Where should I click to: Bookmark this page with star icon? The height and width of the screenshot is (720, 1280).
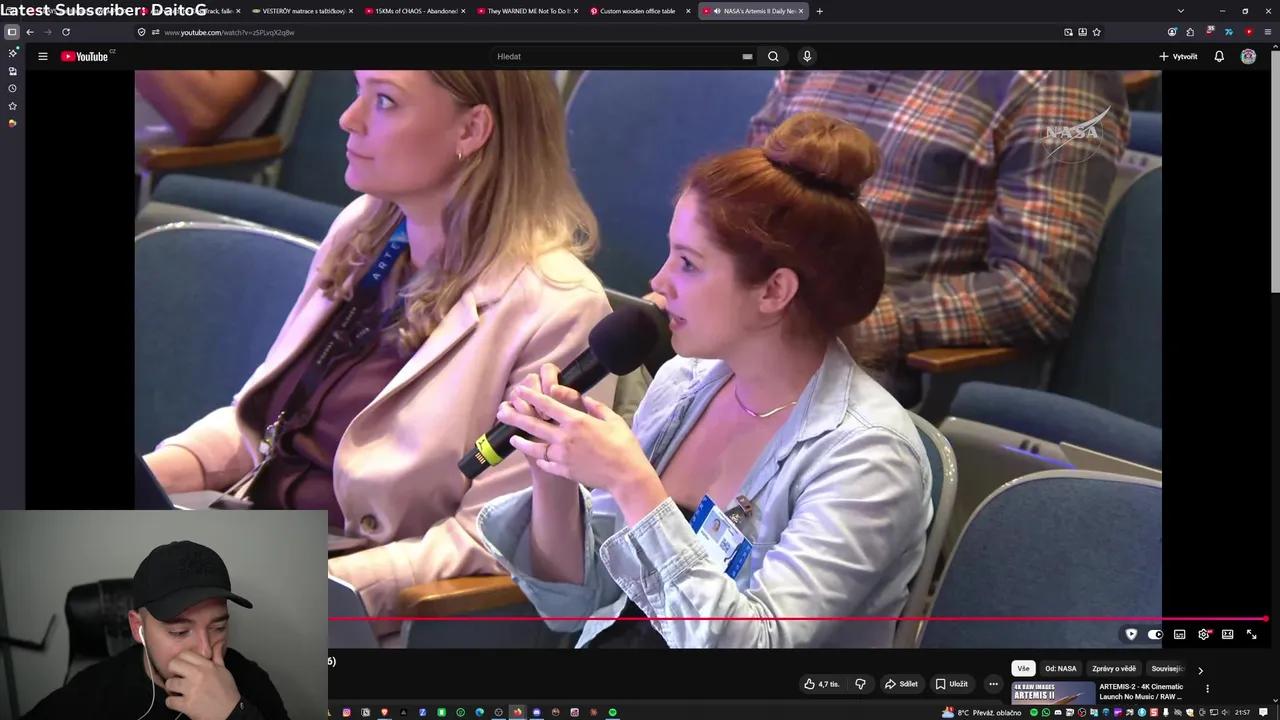[1097, 32]
